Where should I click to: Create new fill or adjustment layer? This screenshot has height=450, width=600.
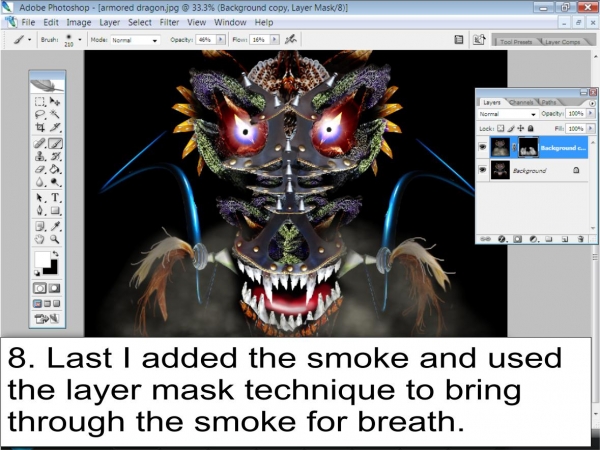click(533, 239)
